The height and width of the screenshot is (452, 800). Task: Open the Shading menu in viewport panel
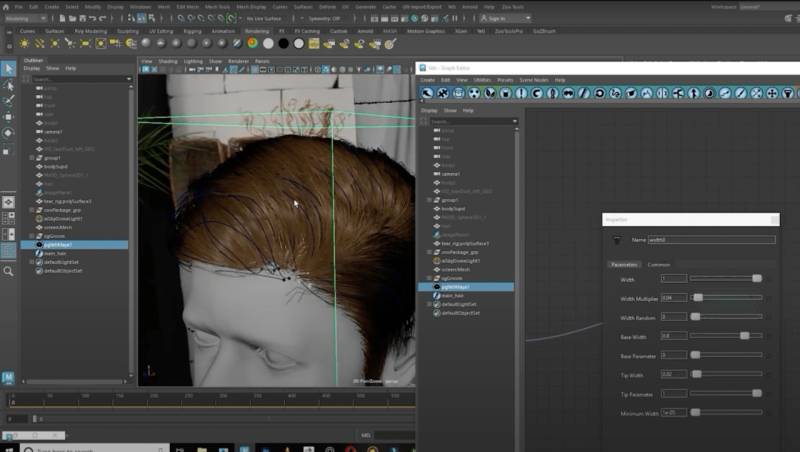[x=167, y=61]
